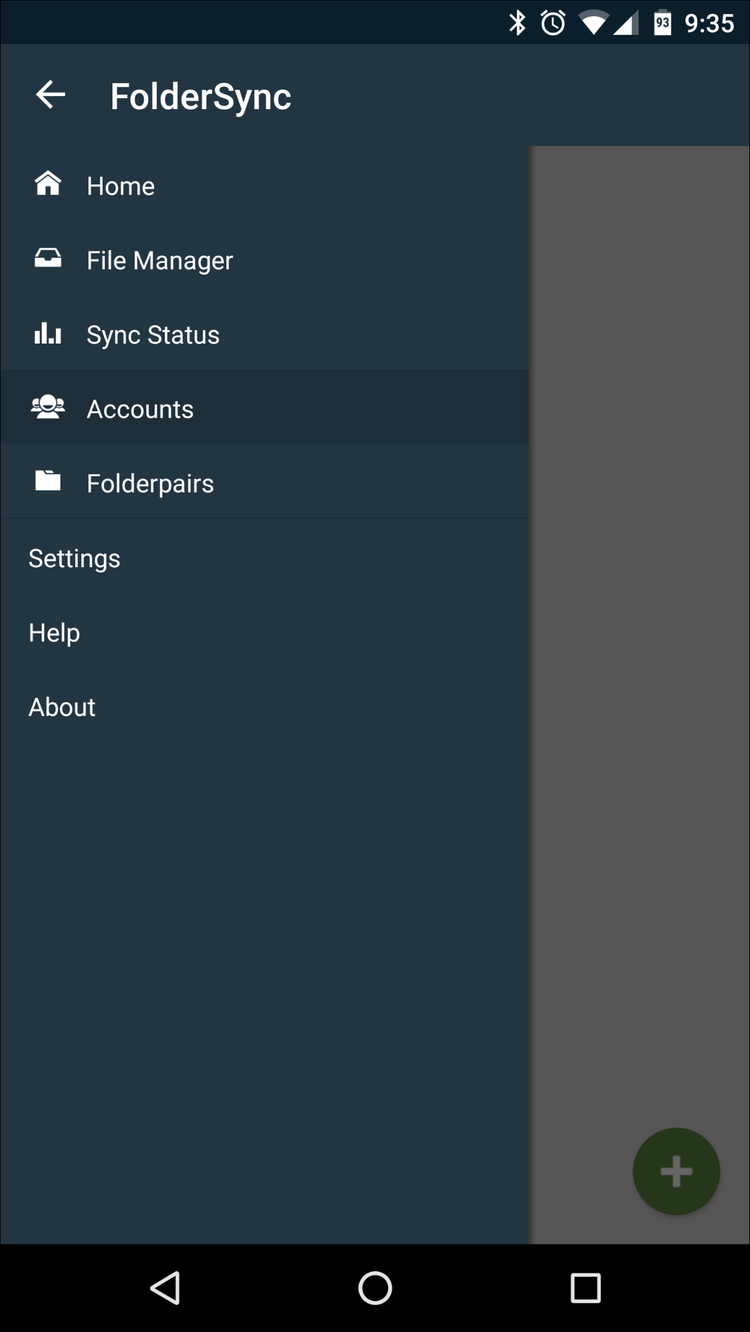Screen dimensions: 750x1332
Task: Select the Folderpairs folder icon
Action: tap(47, 481)
